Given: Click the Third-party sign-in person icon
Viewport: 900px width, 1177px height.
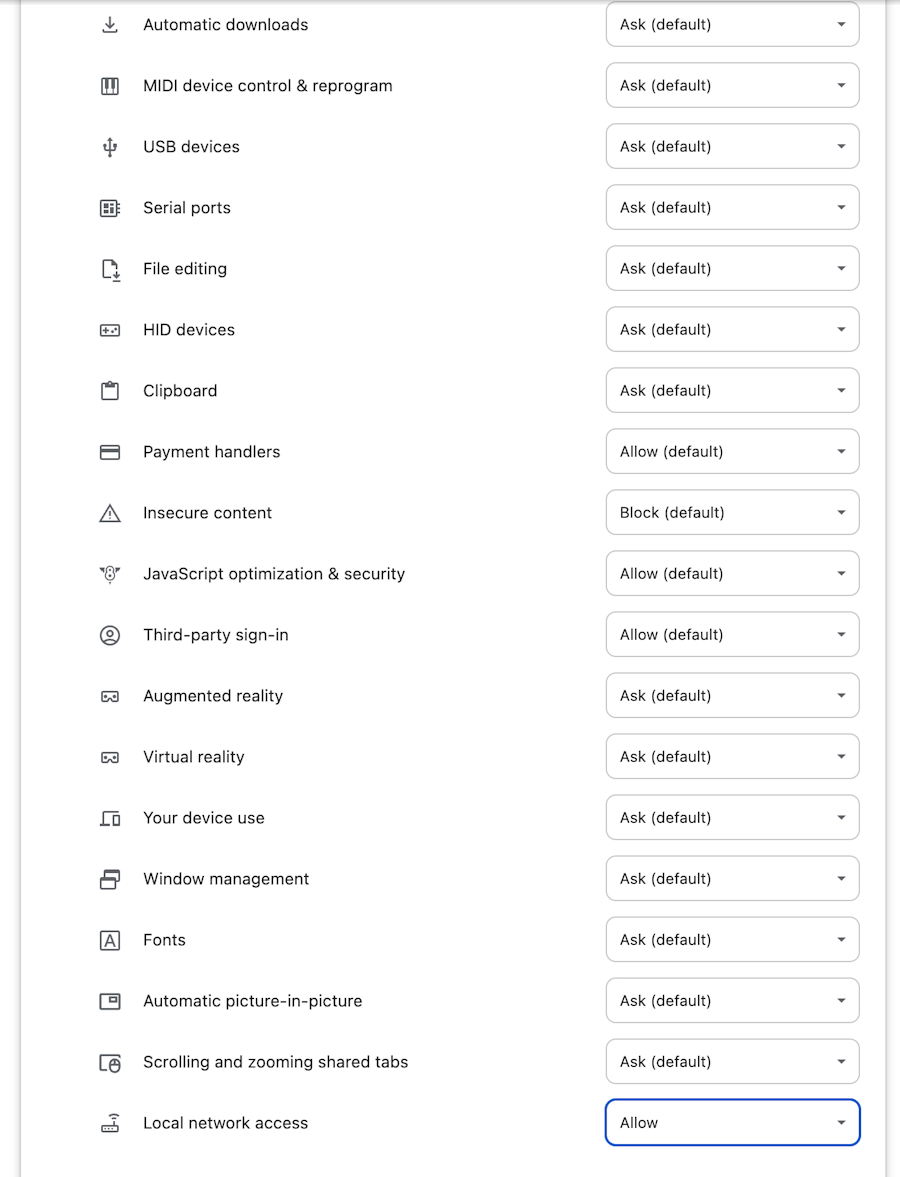Looking at the screenshot, I should (110, 635).
